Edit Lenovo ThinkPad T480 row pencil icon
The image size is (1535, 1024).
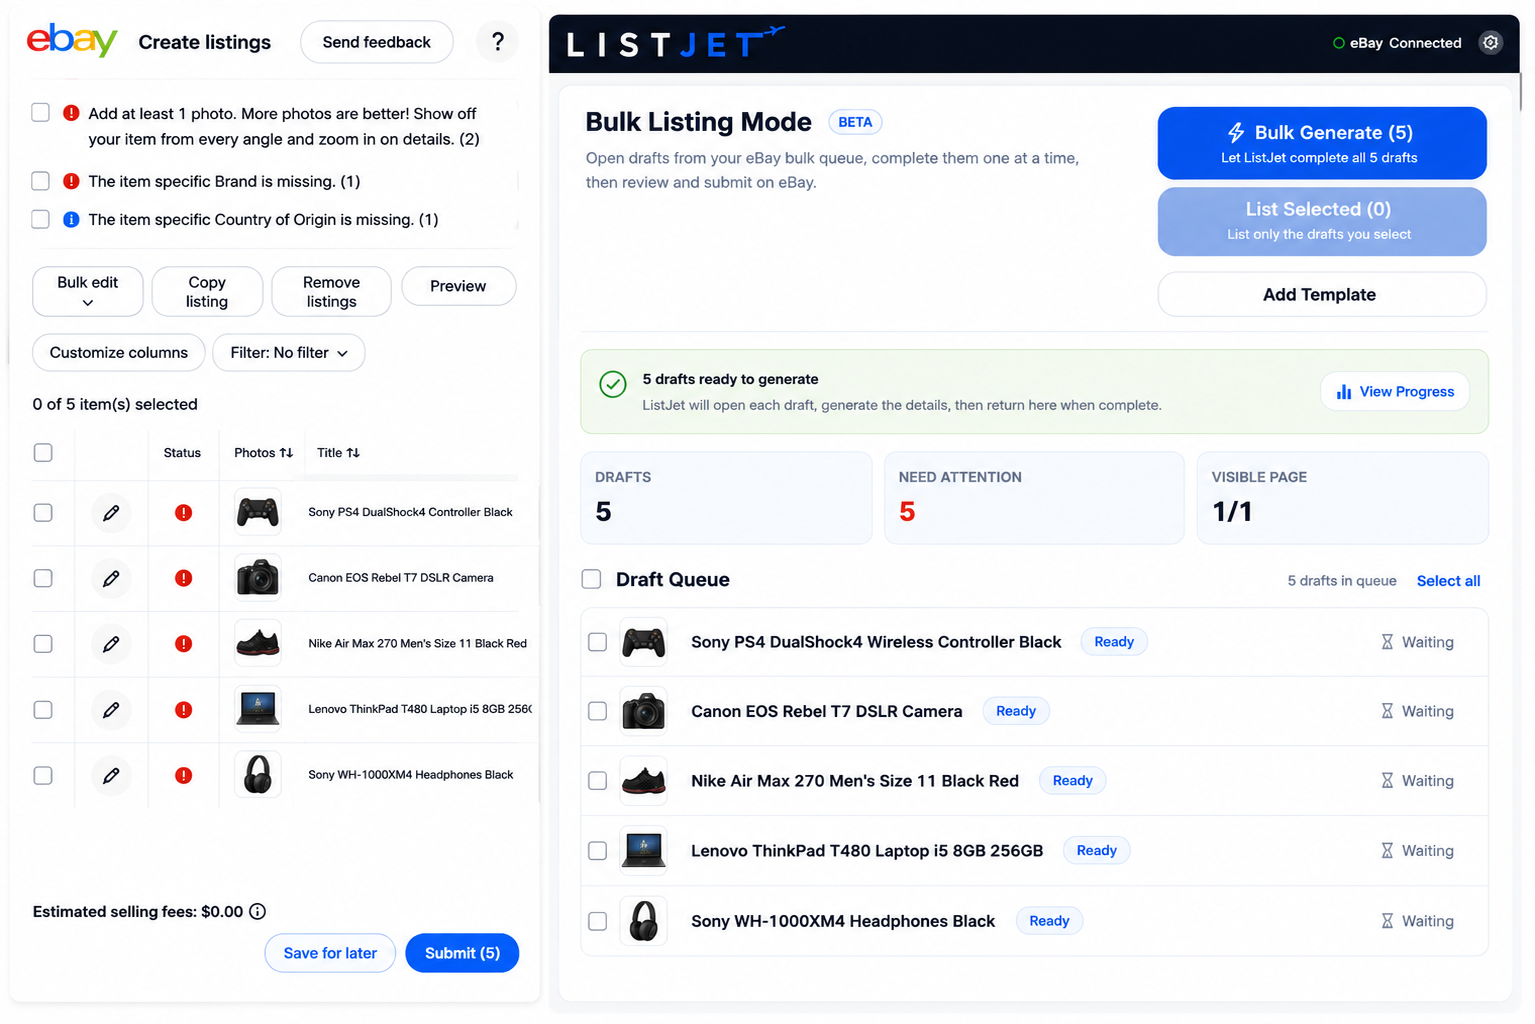click(x=111, y=710)
